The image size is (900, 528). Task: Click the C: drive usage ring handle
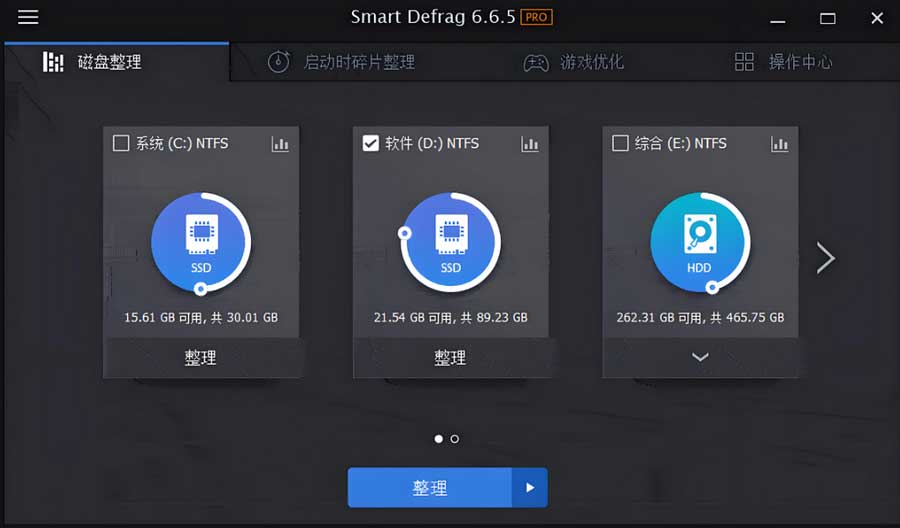tap(200, 289)
